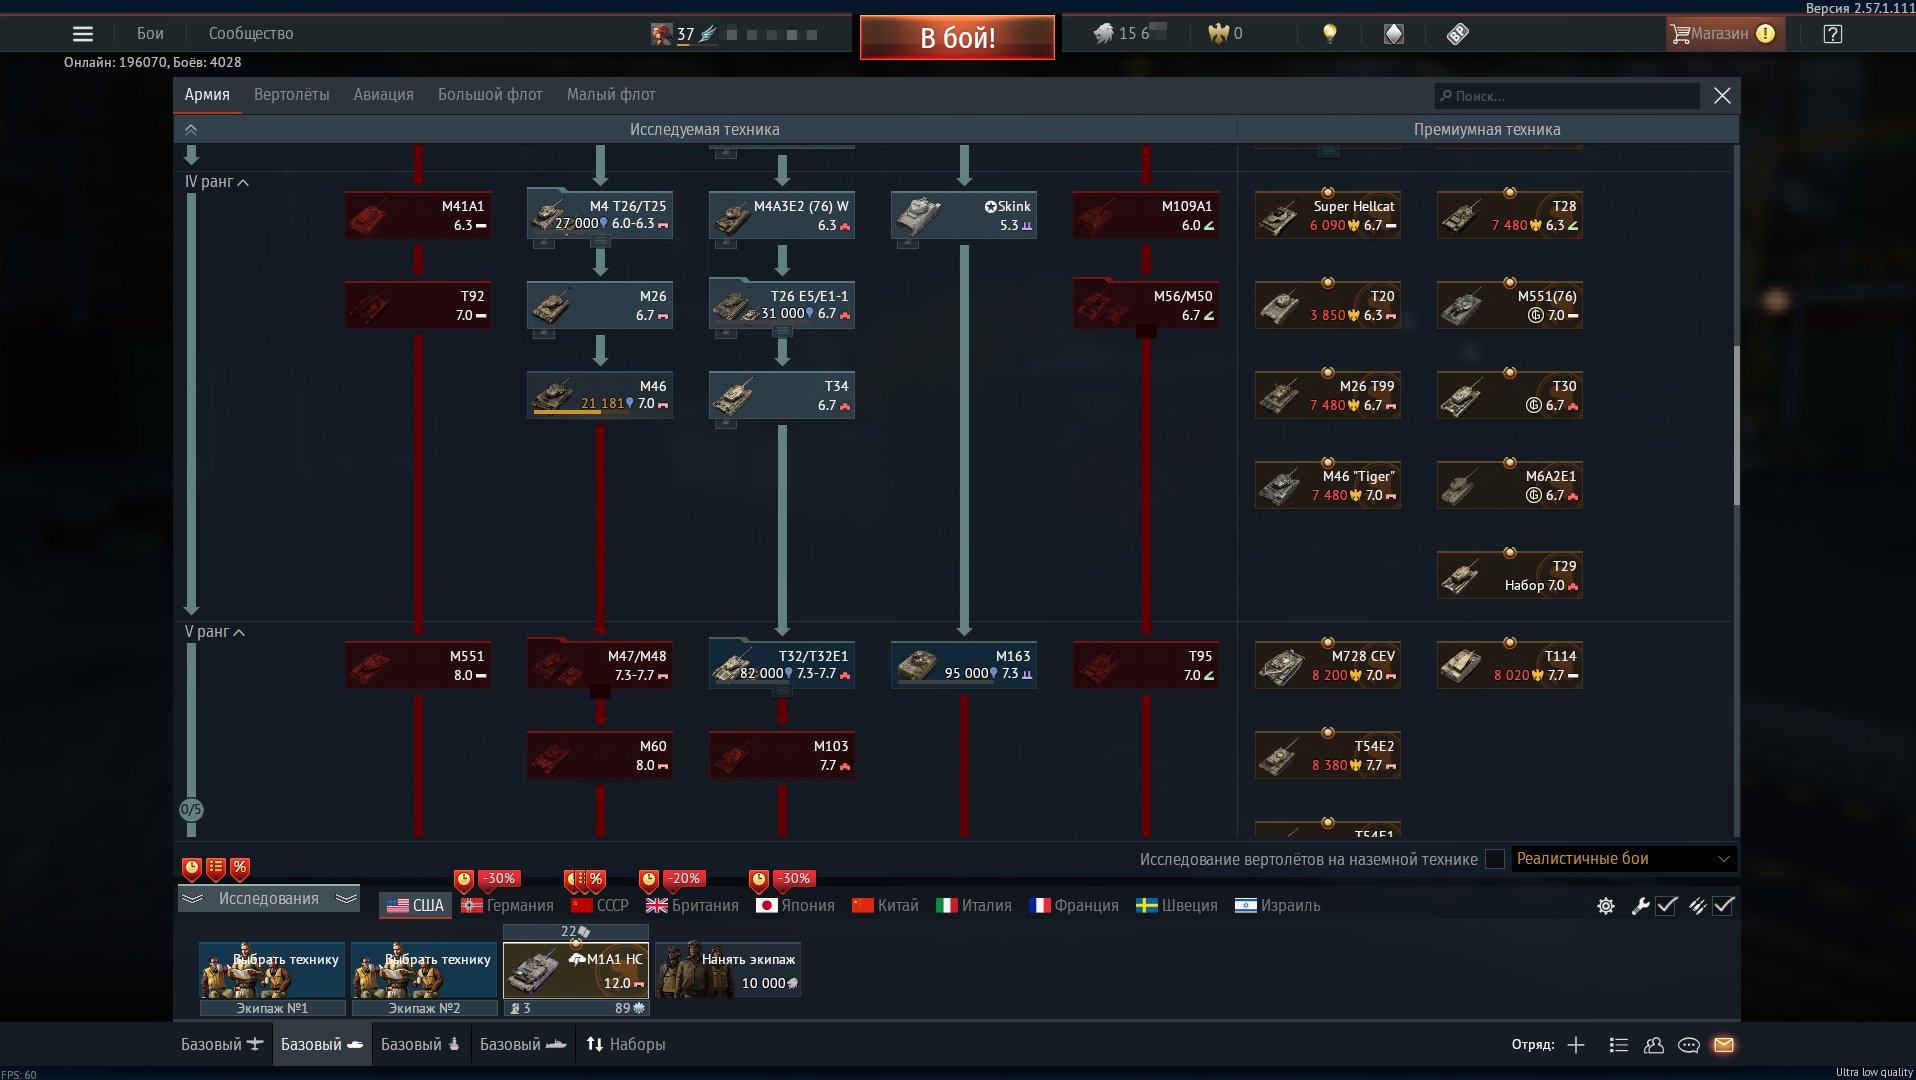Select the M1A1 HC crew slot thumbnail
This screenshot has width=1916, height=1080.
pyautogui.click(x=576, y=970)
